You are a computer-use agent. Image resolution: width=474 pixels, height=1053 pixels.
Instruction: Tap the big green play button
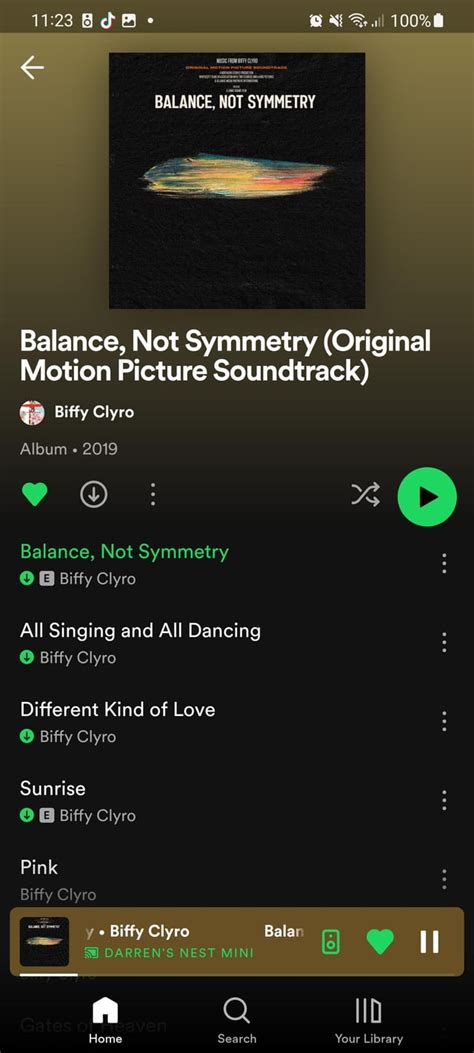[x=427, y=497]
